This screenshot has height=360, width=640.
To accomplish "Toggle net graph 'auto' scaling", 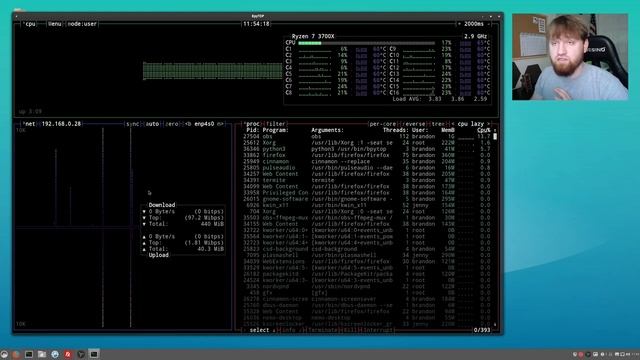I will point(153,124).
